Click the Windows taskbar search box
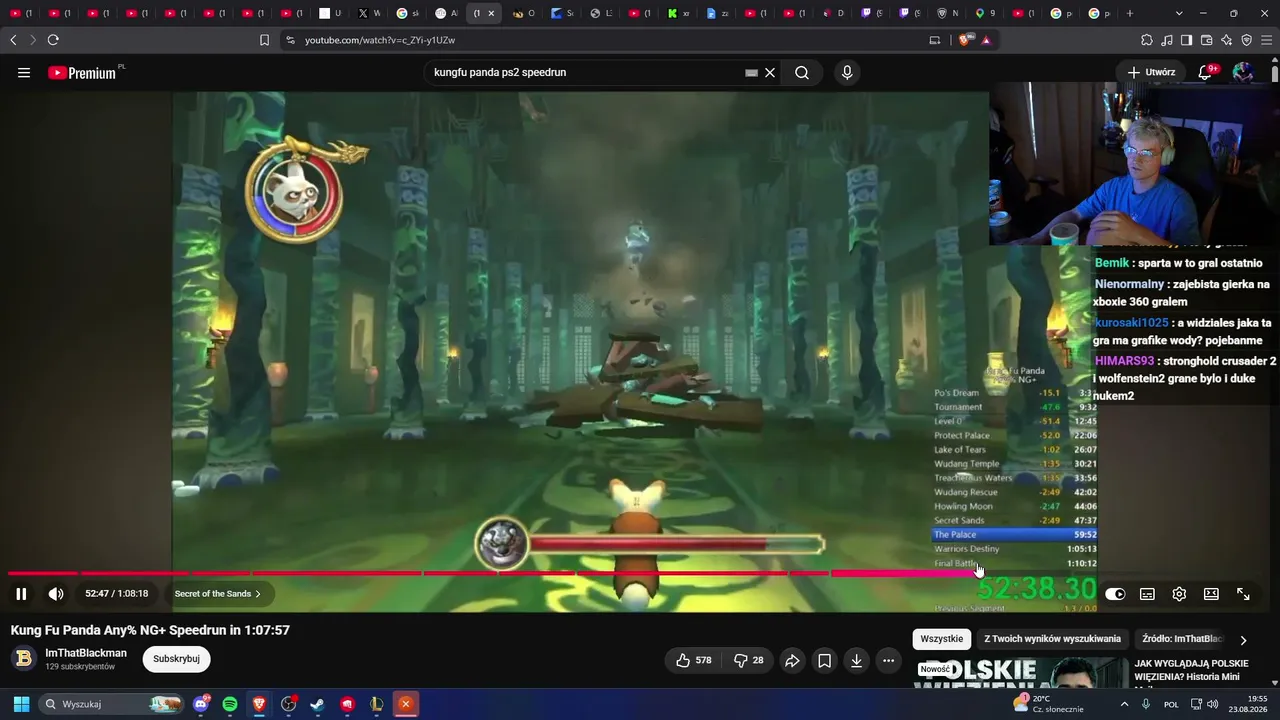 coord(112,704)
